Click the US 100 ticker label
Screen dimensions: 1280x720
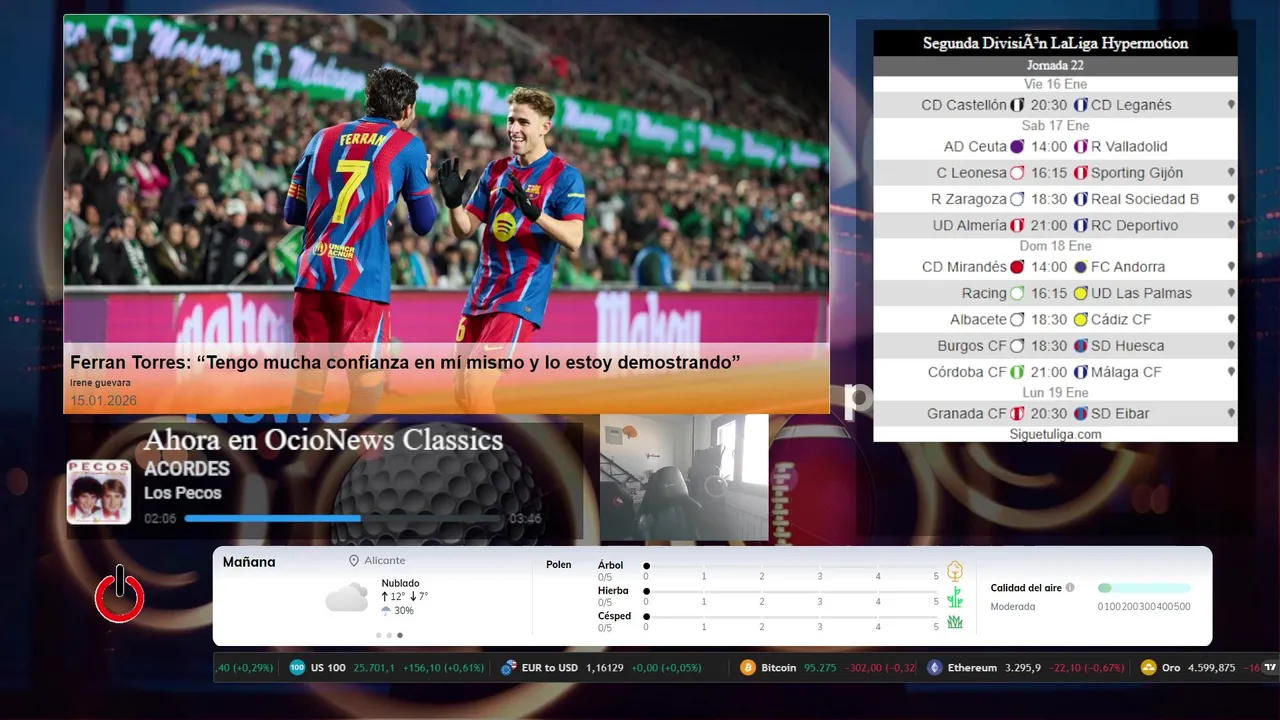pyautogui.click(x=328, y=668)
